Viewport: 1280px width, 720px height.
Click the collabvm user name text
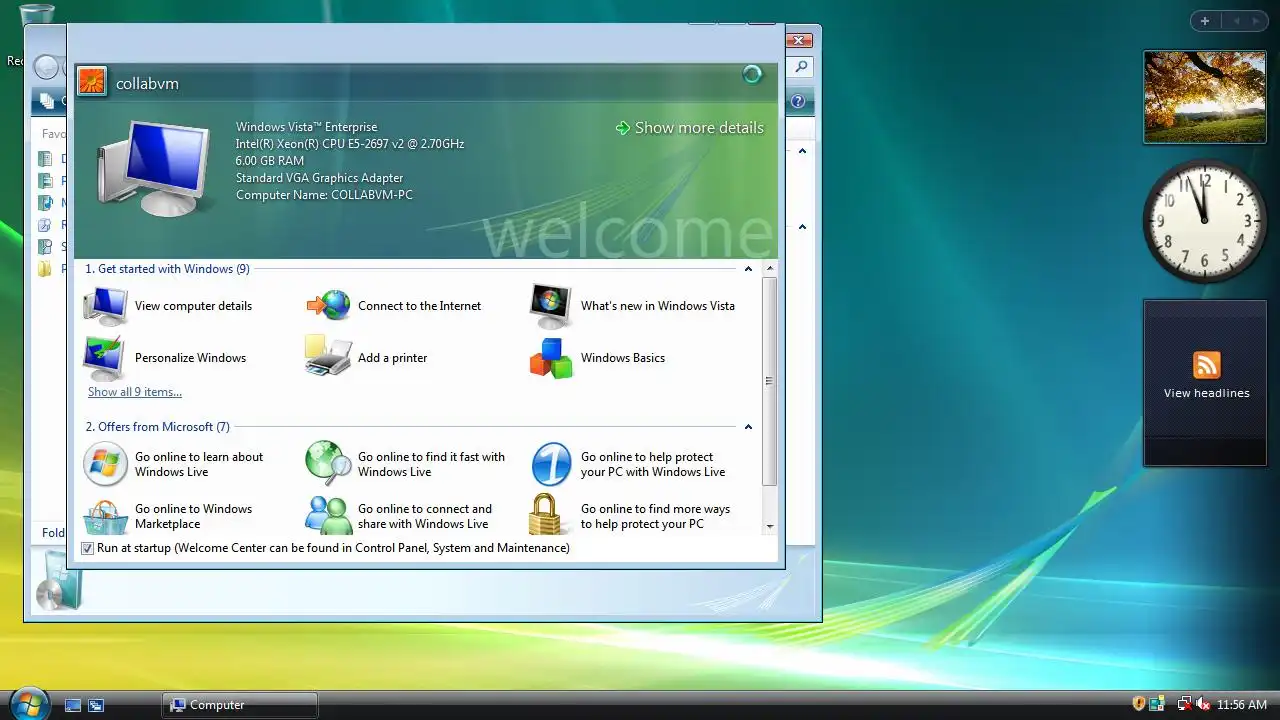[x=147, y=84]
